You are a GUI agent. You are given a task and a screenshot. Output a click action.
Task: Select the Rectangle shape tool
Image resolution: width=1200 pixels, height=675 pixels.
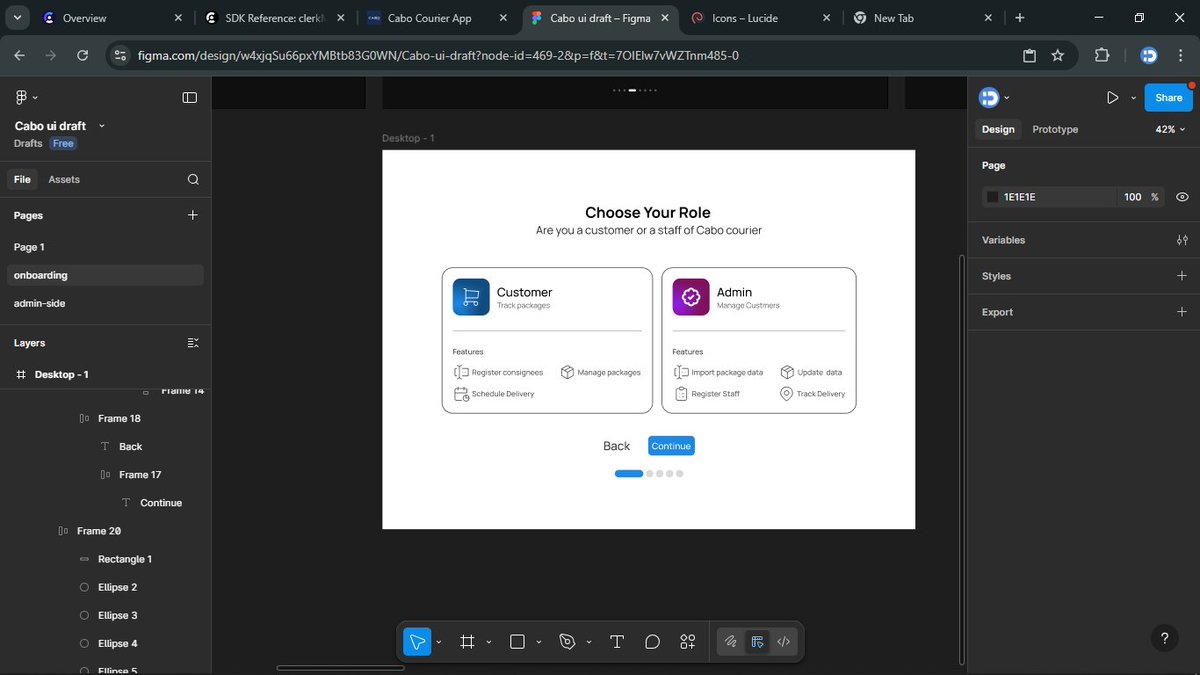coord(517,642)
